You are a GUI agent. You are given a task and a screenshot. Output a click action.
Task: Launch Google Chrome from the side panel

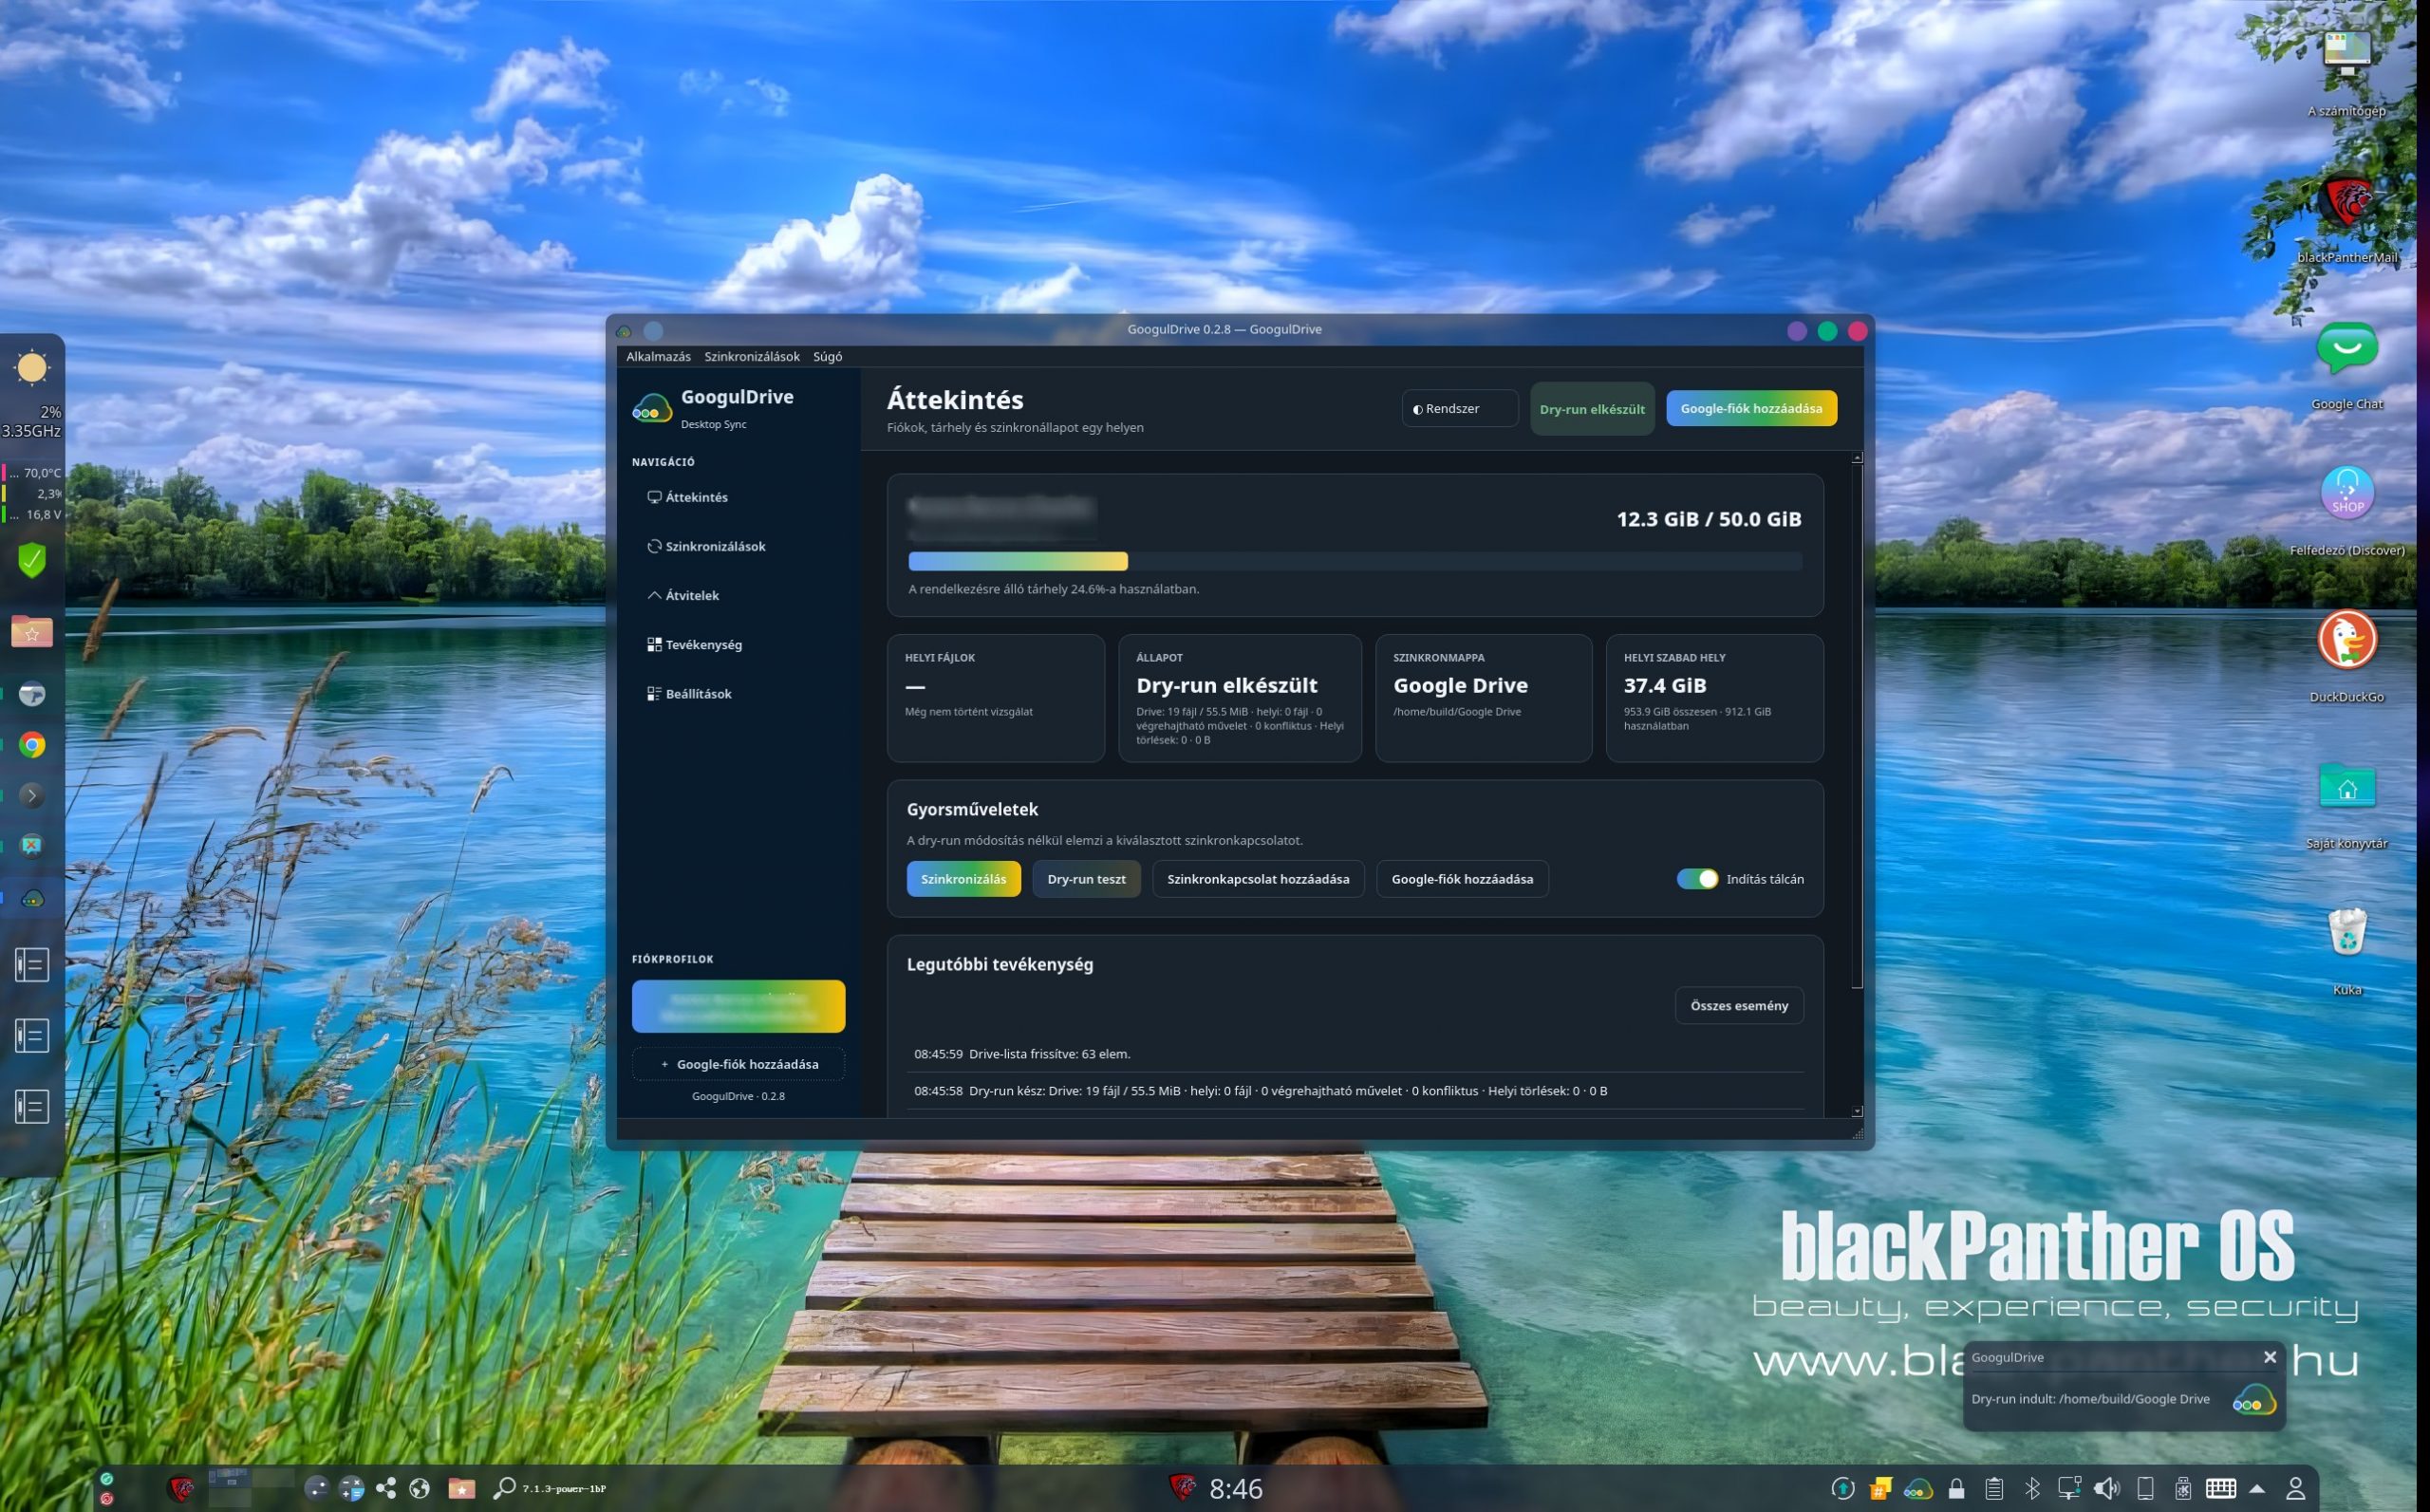tap(32, 745)
